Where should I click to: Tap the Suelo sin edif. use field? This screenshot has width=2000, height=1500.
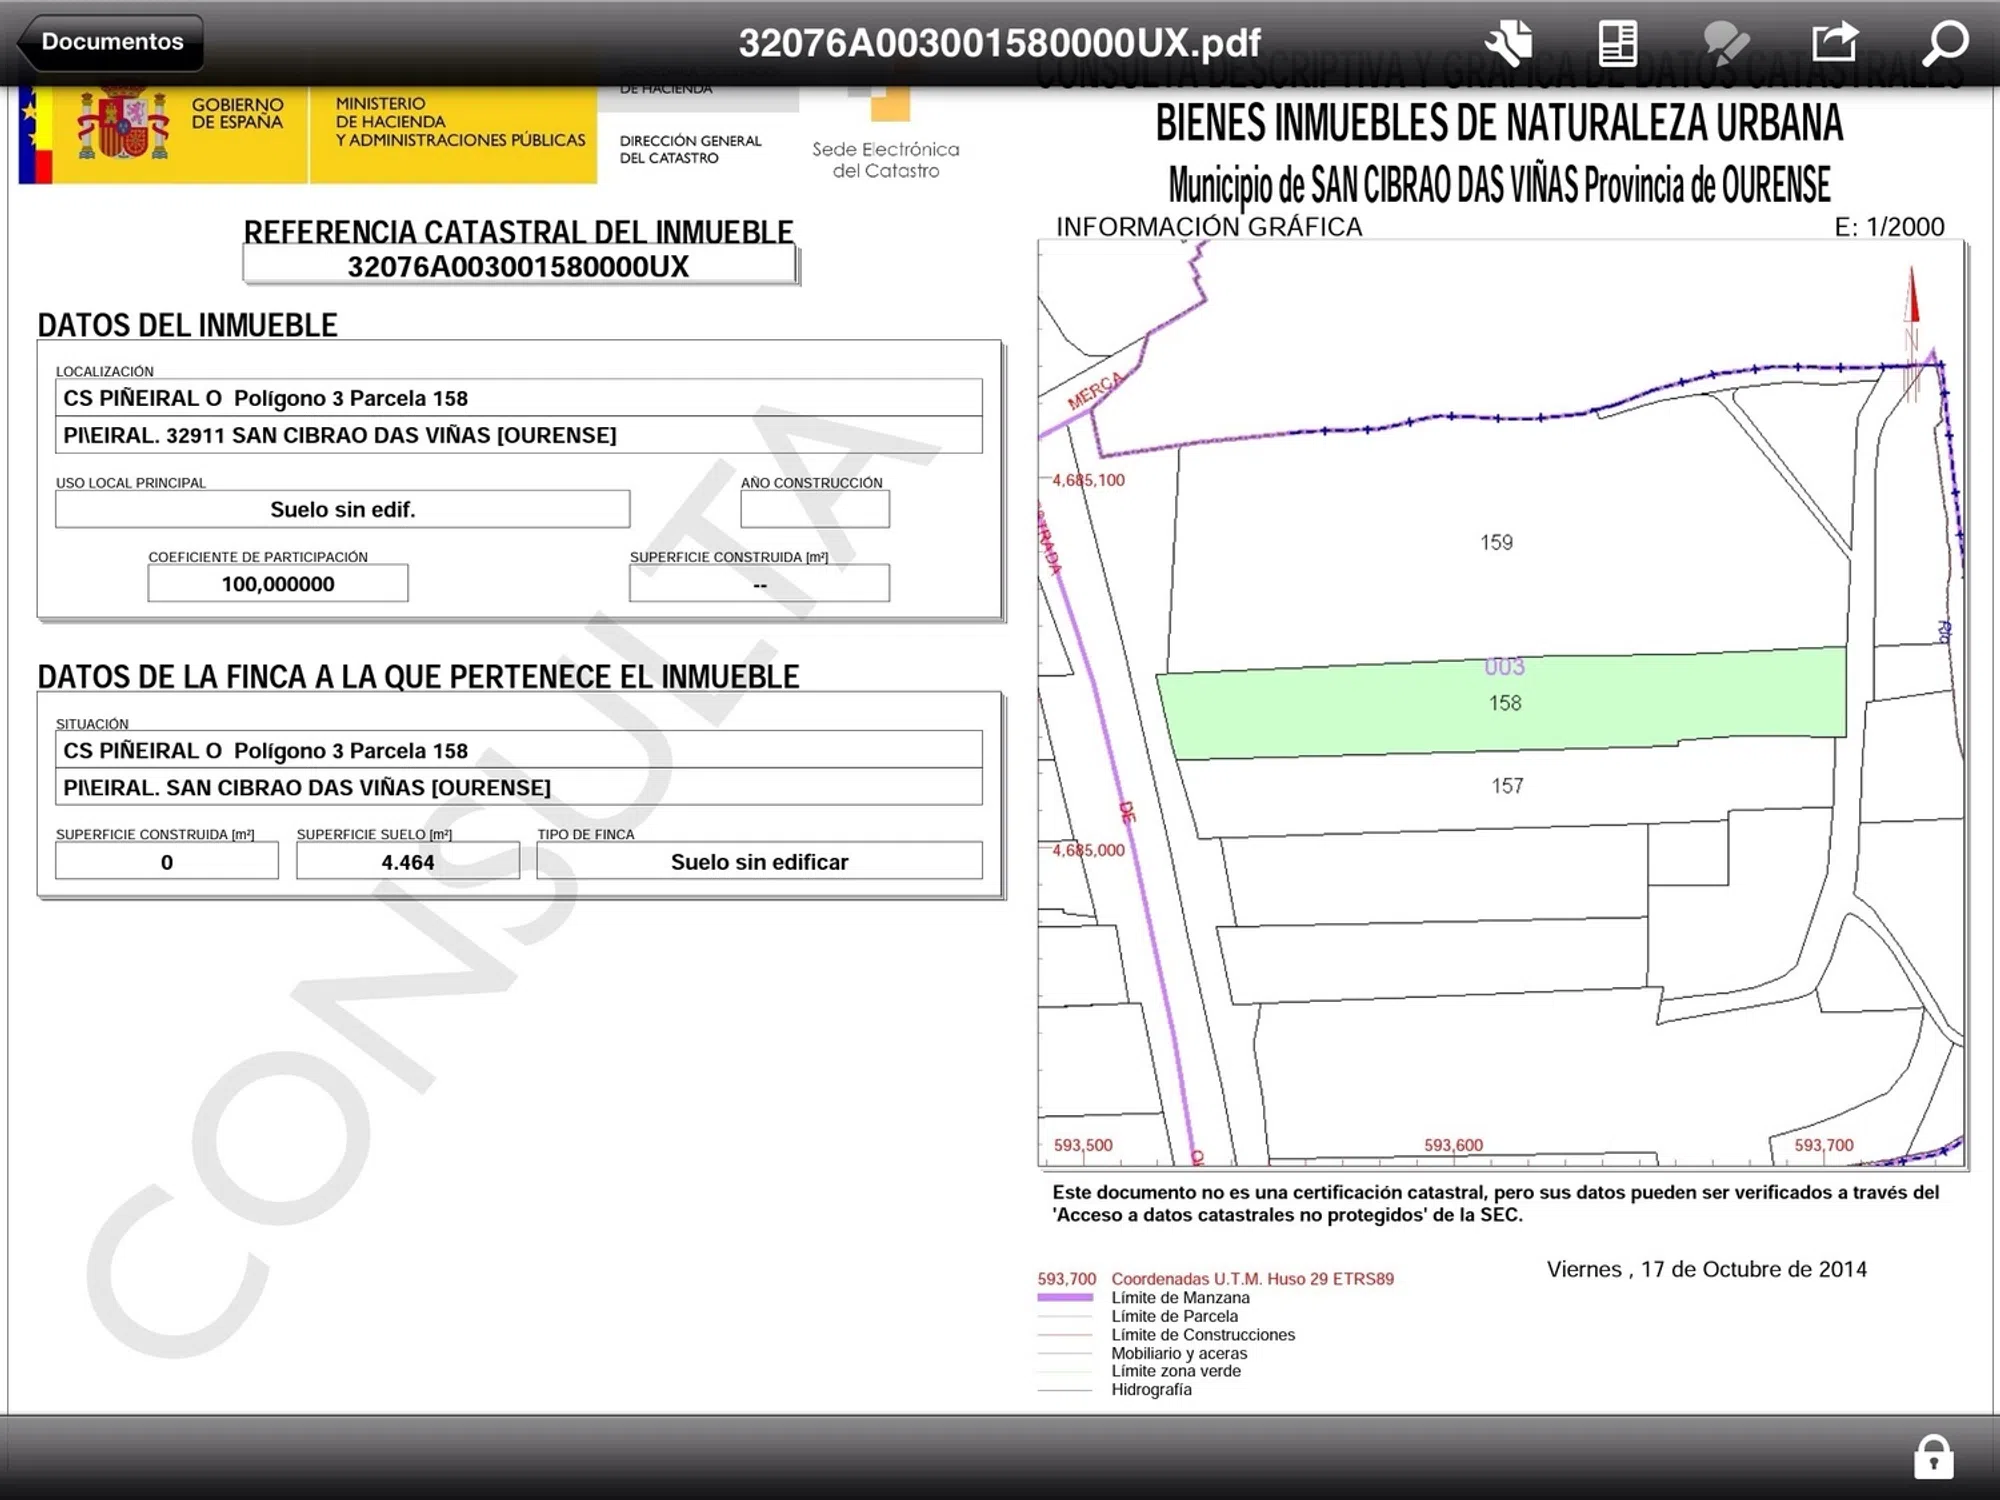click(342, 510)
